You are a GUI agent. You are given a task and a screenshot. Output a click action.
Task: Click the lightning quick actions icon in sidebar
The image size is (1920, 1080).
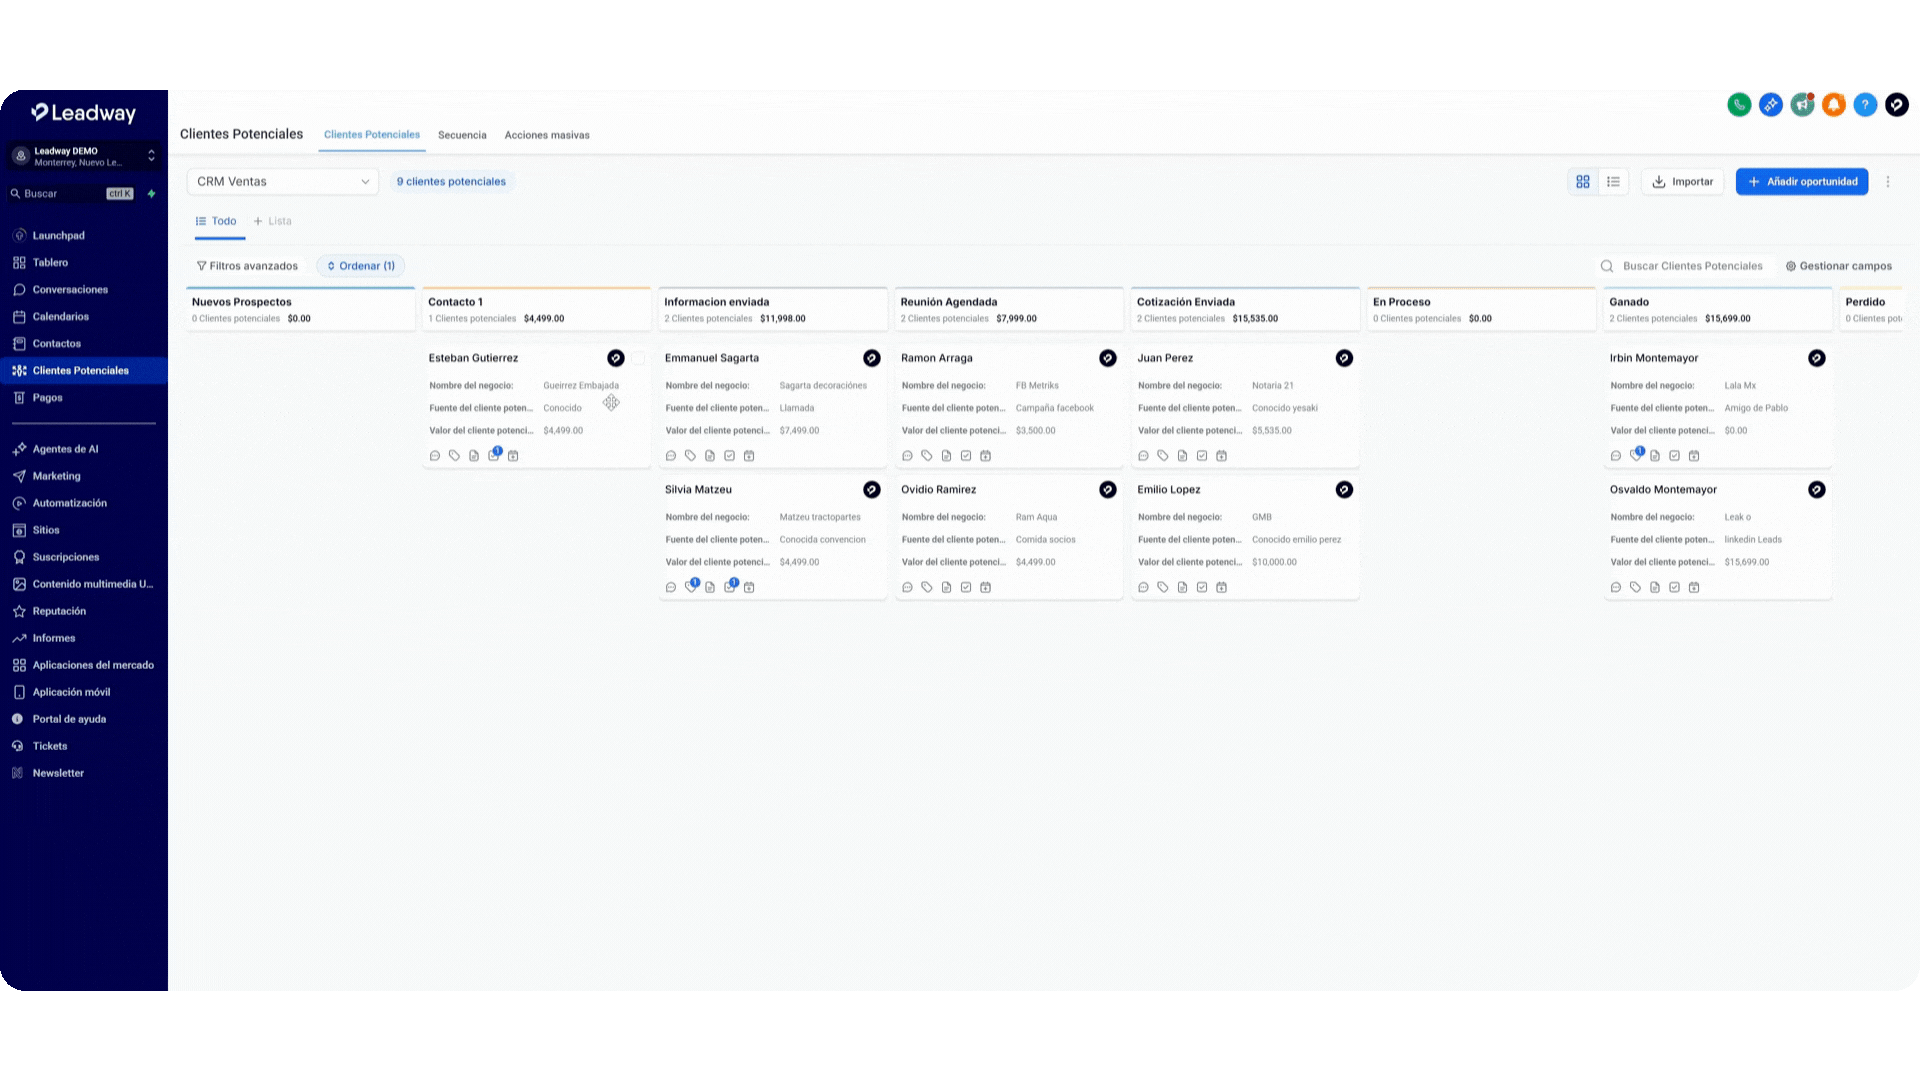click(x=152, y=194)
